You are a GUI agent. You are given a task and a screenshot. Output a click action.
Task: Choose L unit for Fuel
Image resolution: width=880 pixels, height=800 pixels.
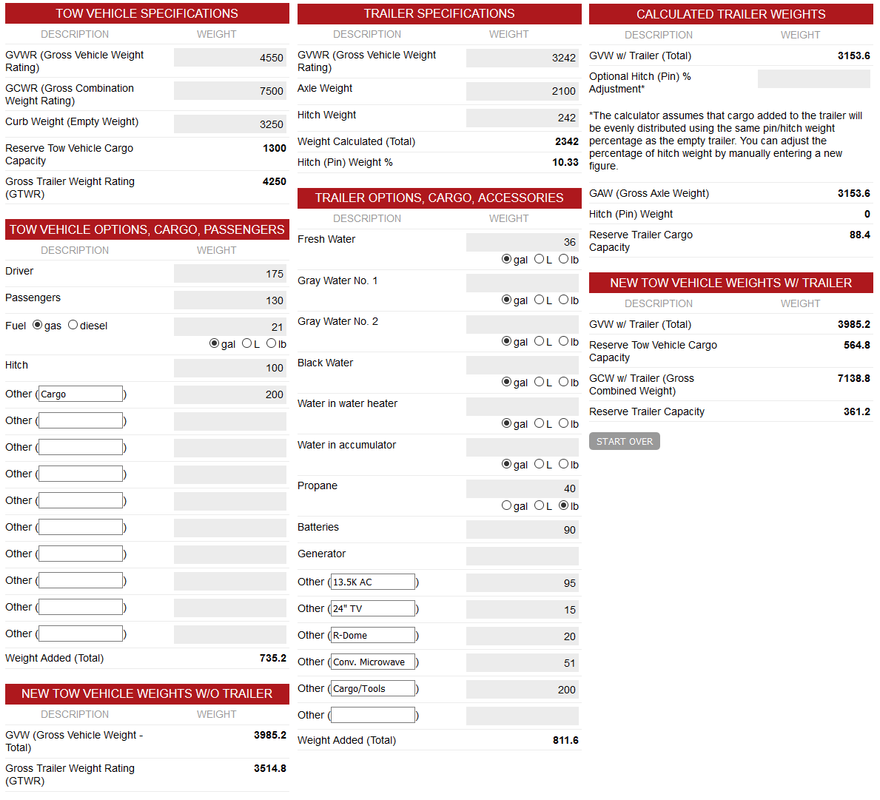coord(247,345)
